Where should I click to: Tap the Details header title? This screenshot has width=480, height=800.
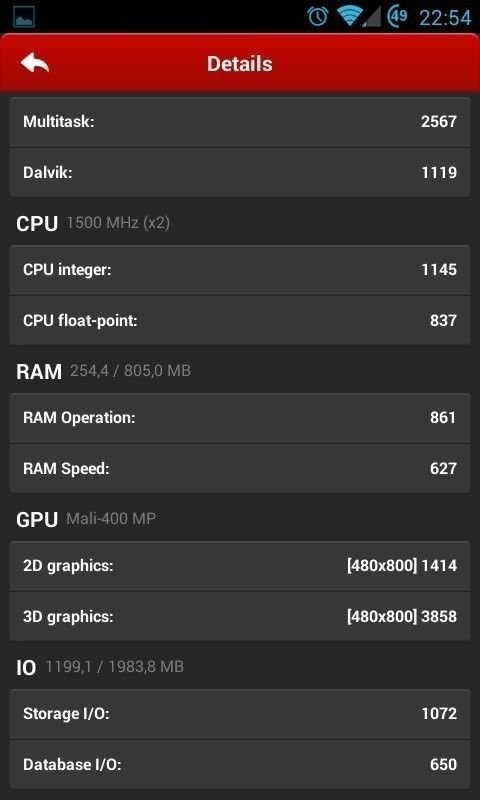coord(240,64)
